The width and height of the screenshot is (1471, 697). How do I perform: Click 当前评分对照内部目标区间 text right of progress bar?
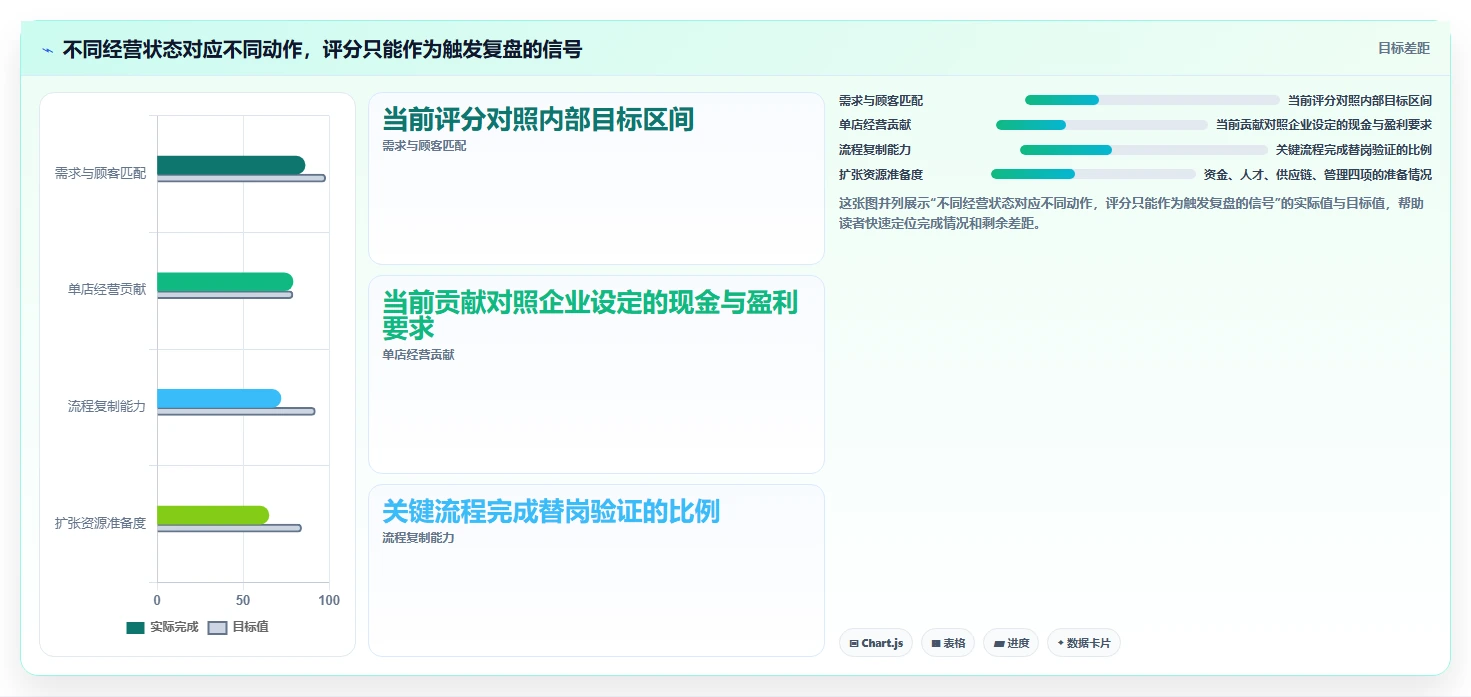click(x=1360, y=101)
